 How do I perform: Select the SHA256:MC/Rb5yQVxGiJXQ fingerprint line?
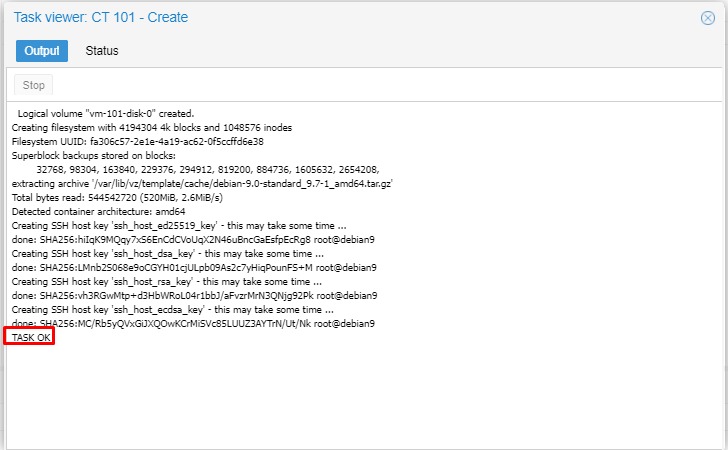tap(193, 323)
